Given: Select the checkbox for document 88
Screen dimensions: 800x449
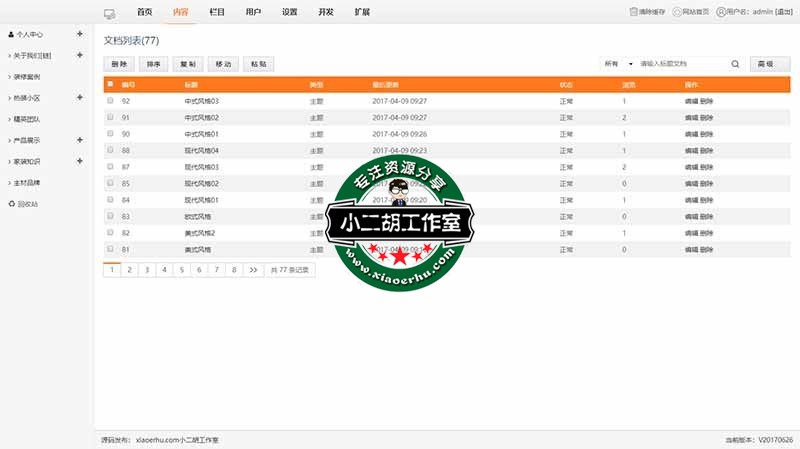Looking at the screenshot, I should (x=110, y=150).
